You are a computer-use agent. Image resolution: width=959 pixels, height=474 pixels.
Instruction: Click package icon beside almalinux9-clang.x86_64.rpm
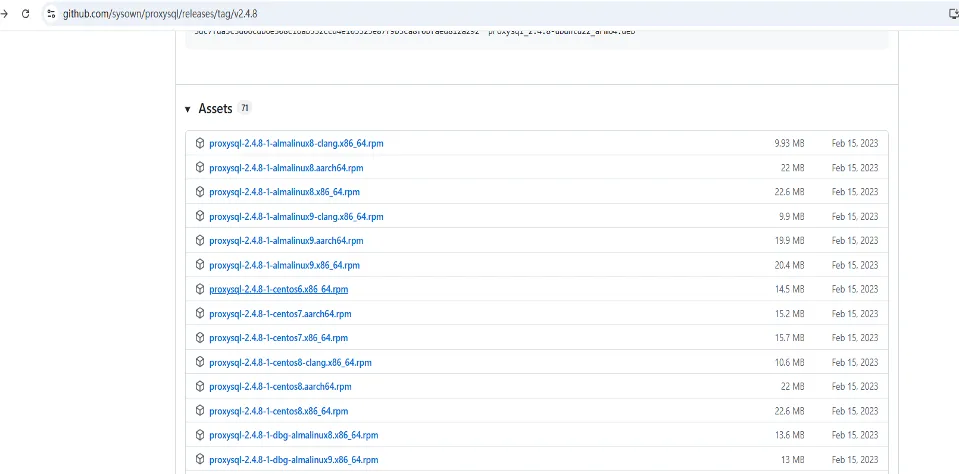pos(199,216)
